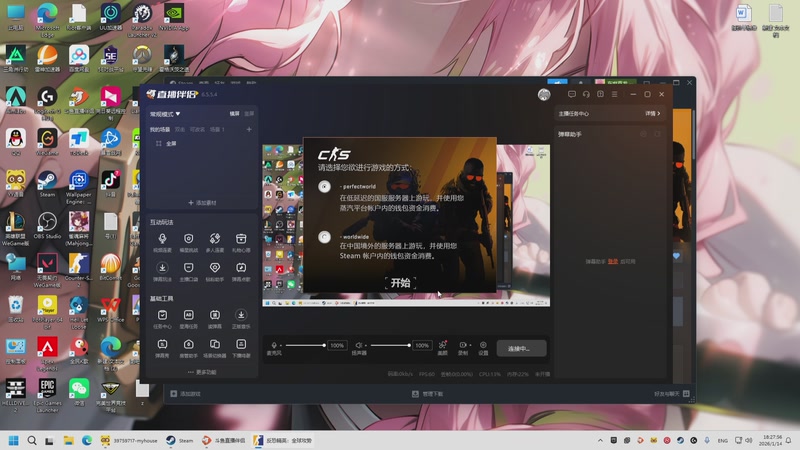Switch to the 横屏 orientation tab
The width and height of the screenshot is (800, 450).
(x=234, y=114)
